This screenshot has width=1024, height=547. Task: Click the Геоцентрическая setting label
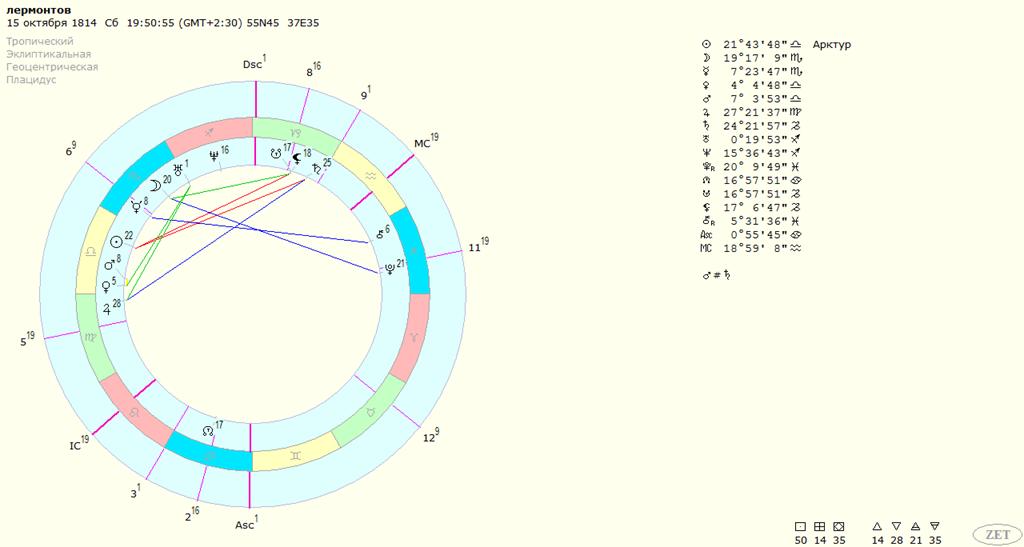coord(52,67)
